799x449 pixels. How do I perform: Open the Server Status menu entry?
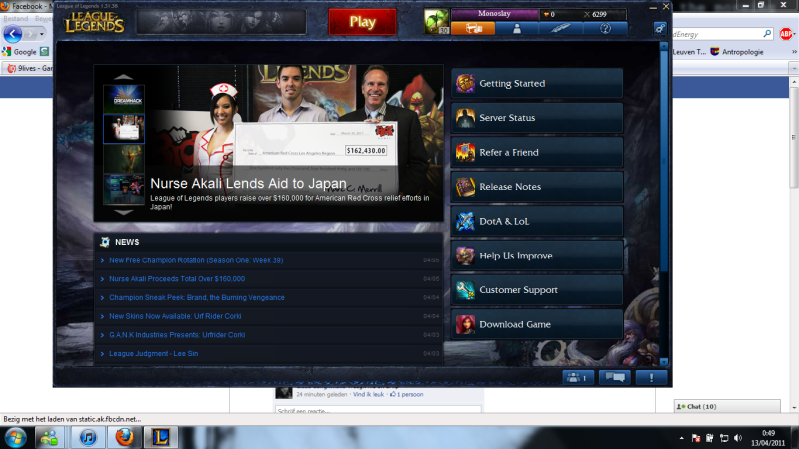[538, 118]
